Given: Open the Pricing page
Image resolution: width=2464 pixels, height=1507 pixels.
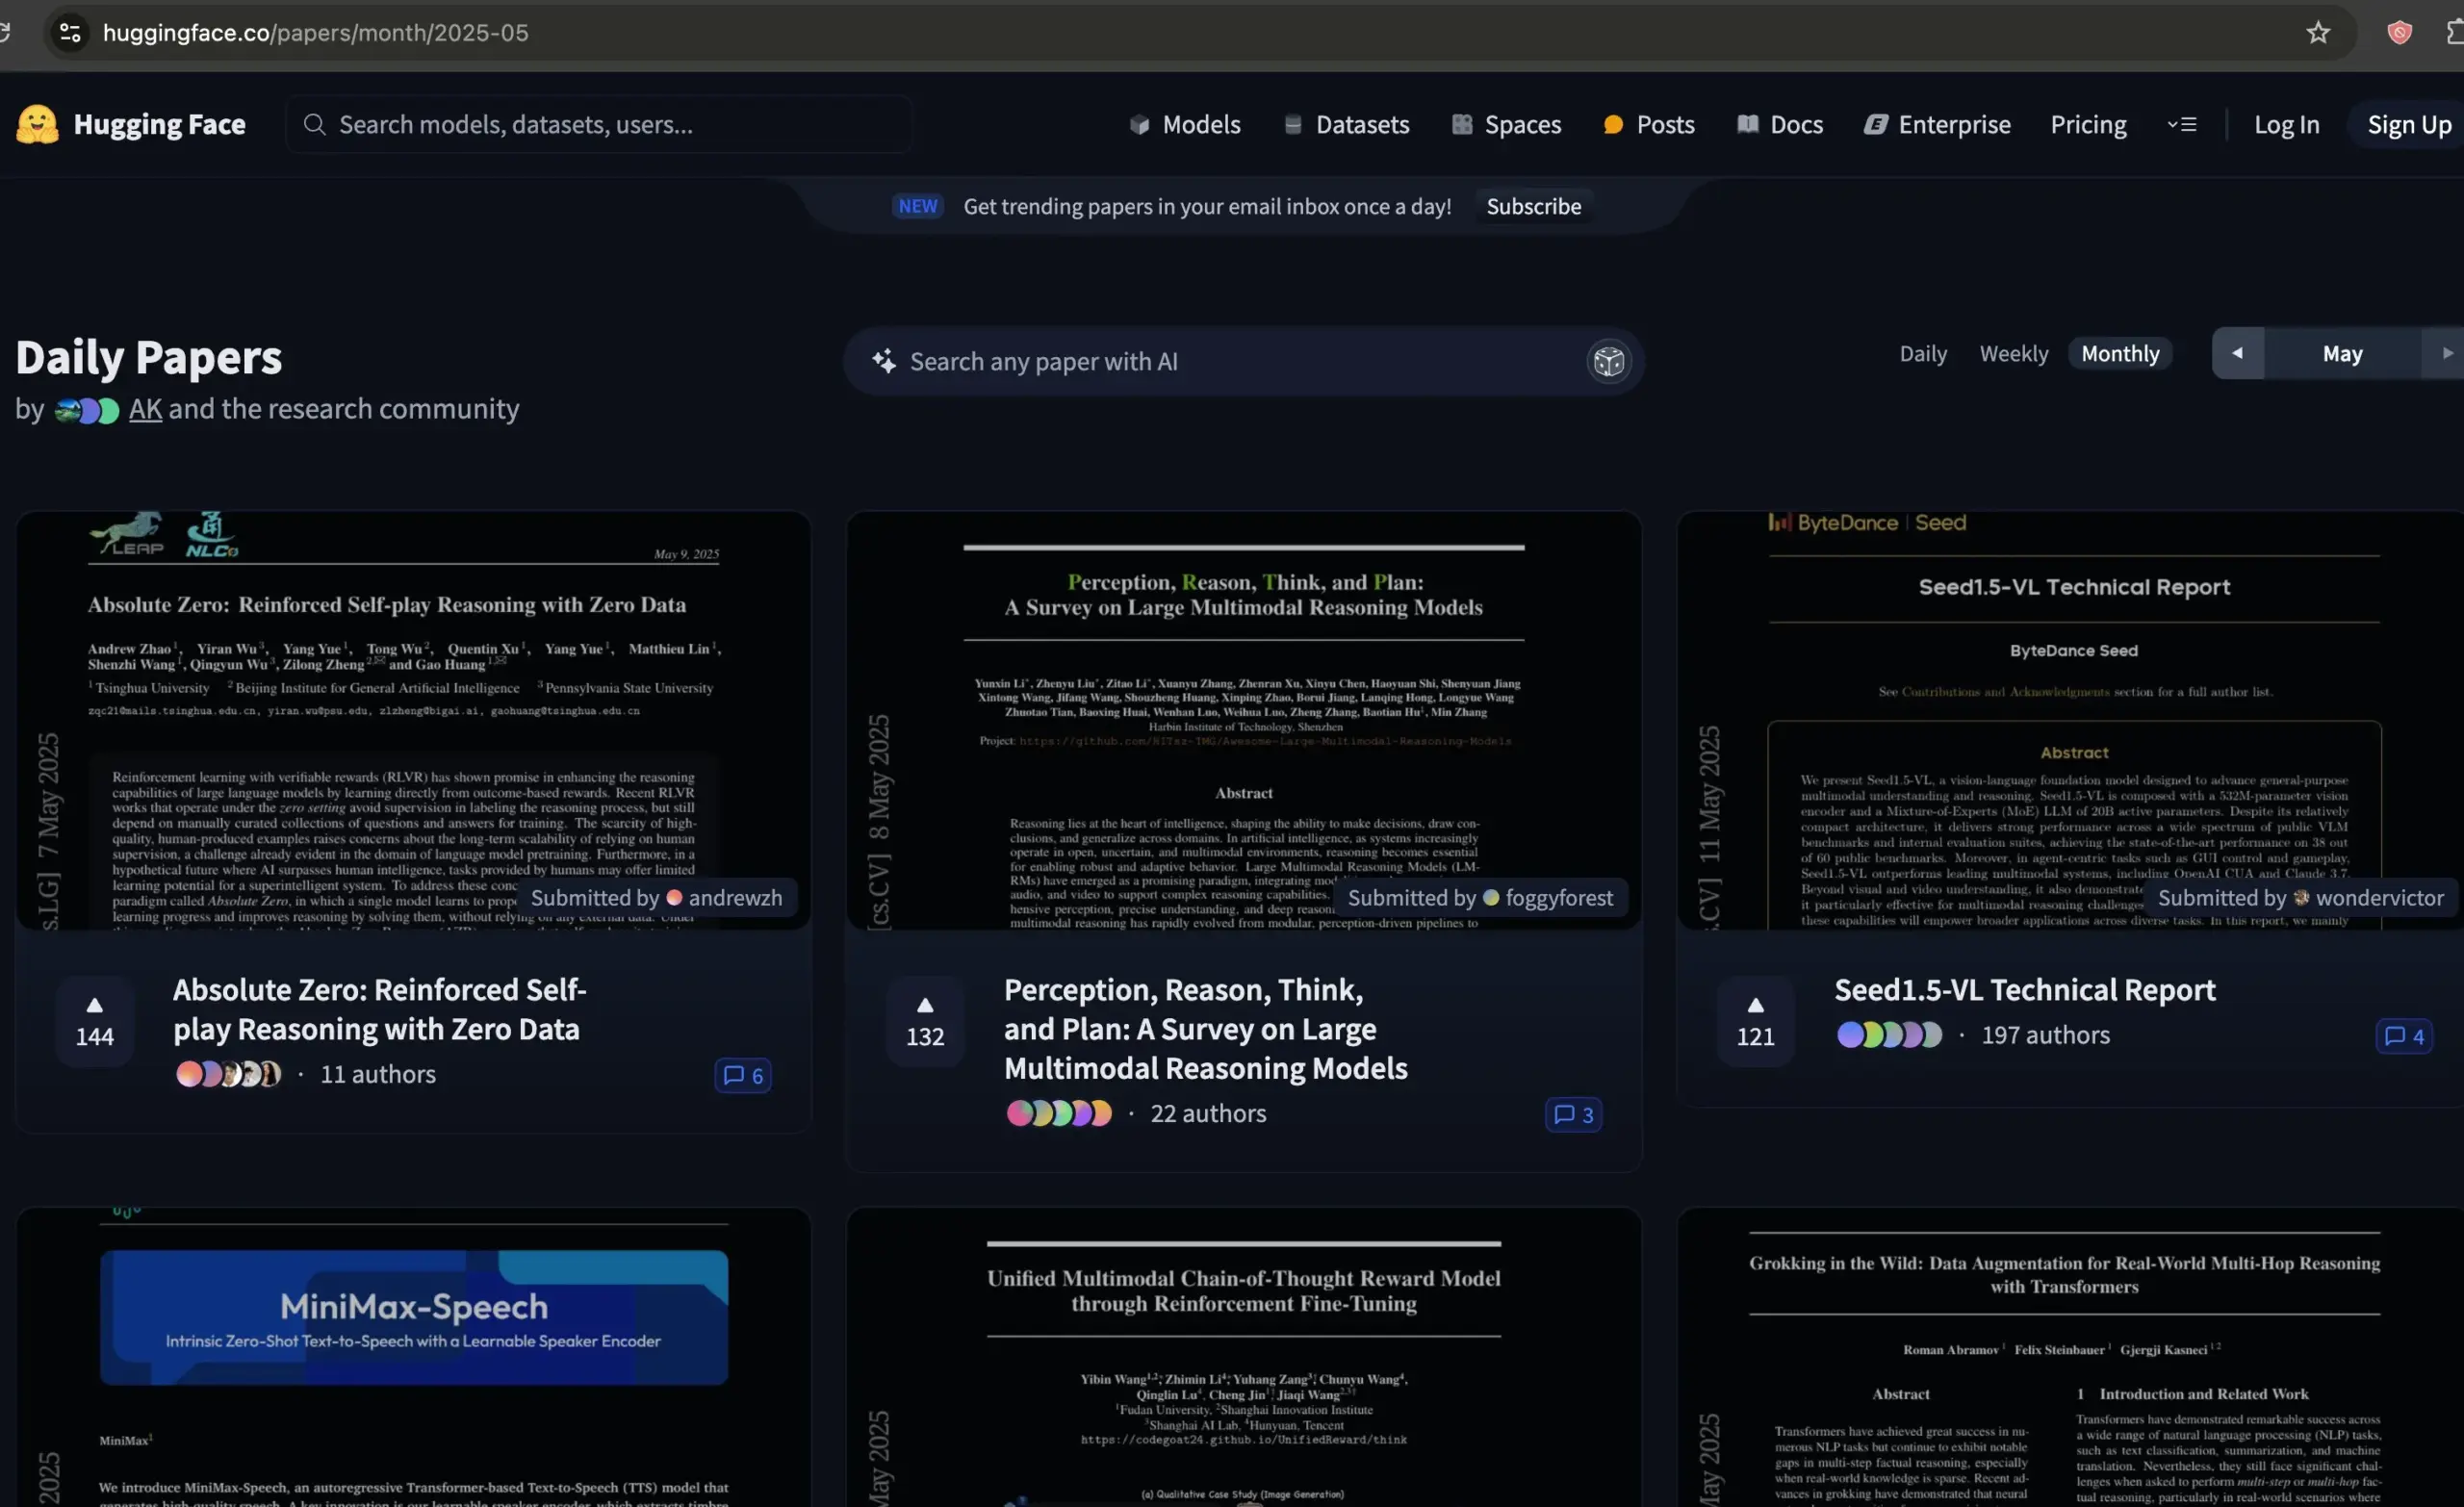Looking at the screenshot, I should pos(2088,124).
